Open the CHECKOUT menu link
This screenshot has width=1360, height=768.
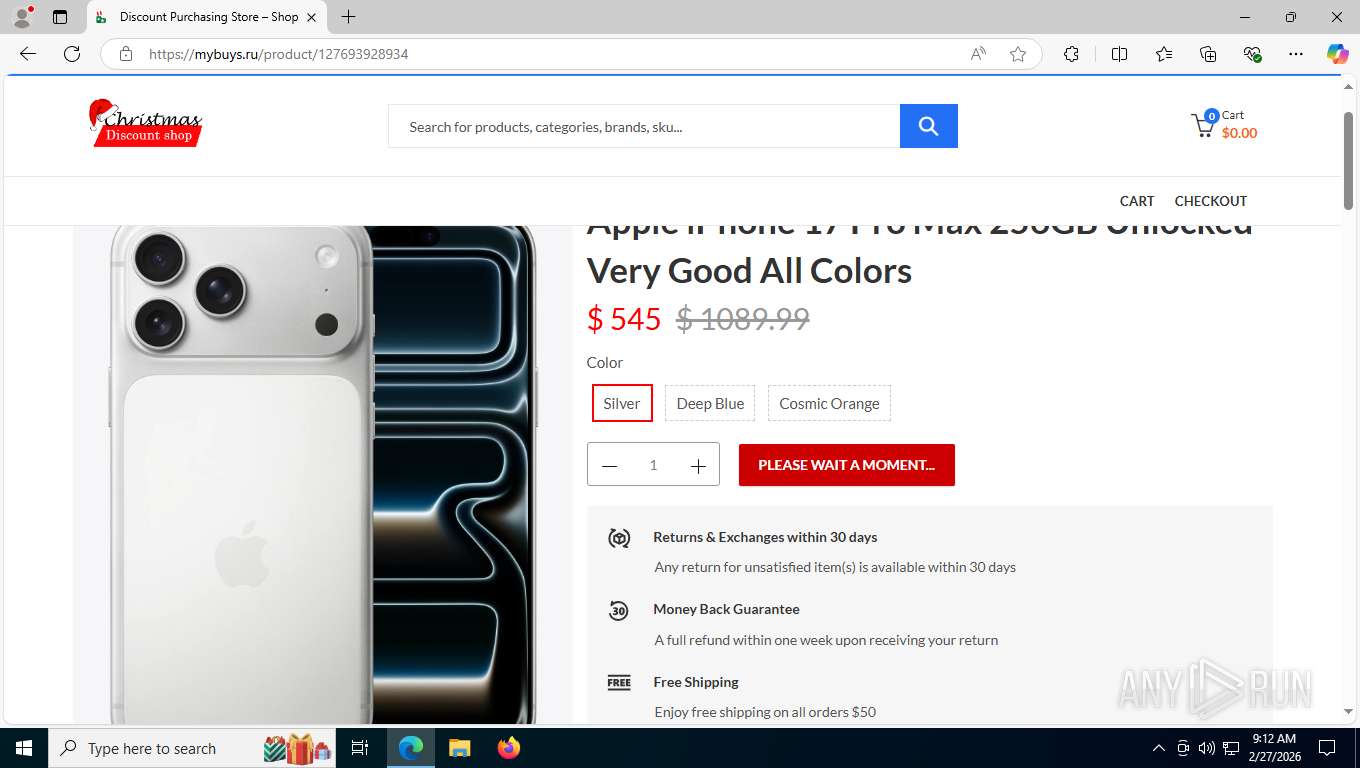click(x=1211, y=201)
